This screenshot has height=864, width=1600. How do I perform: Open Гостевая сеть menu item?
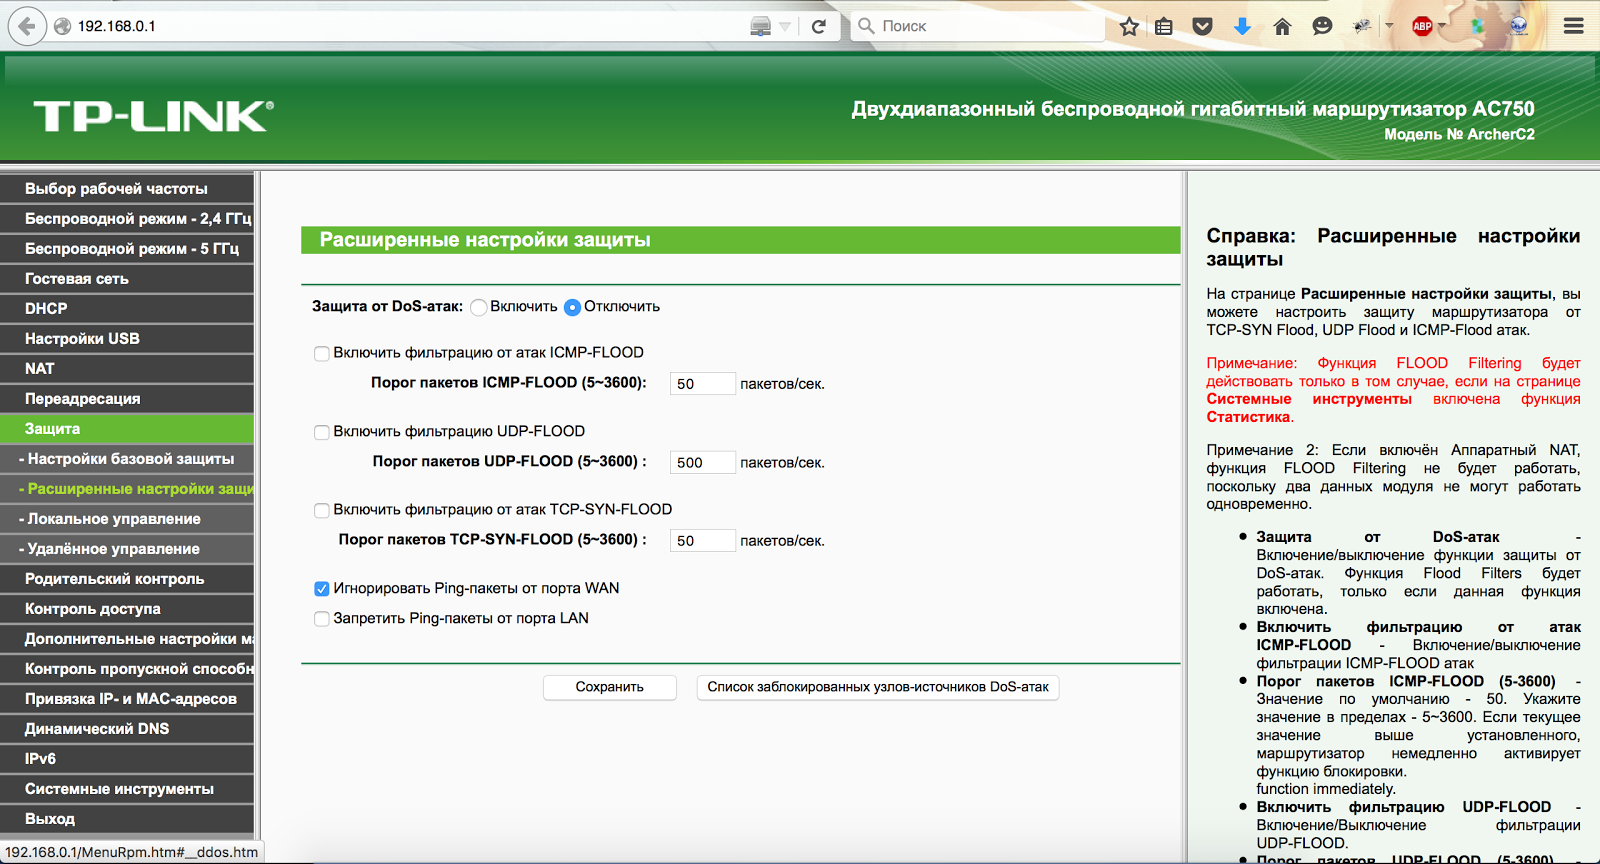pyautogui.click(x=127, y=278)
